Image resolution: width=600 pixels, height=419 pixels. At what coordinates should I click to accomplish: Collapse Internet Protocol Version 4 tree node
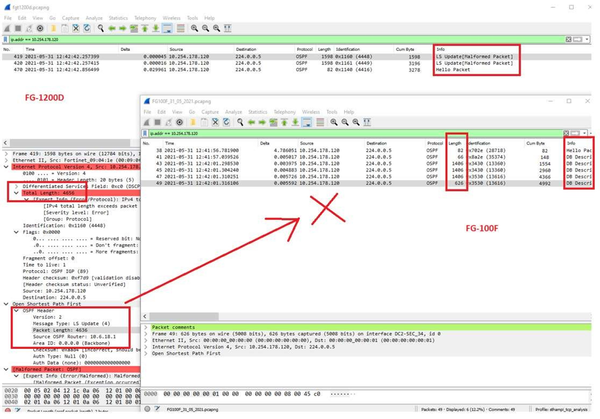[x=6, y=167]
